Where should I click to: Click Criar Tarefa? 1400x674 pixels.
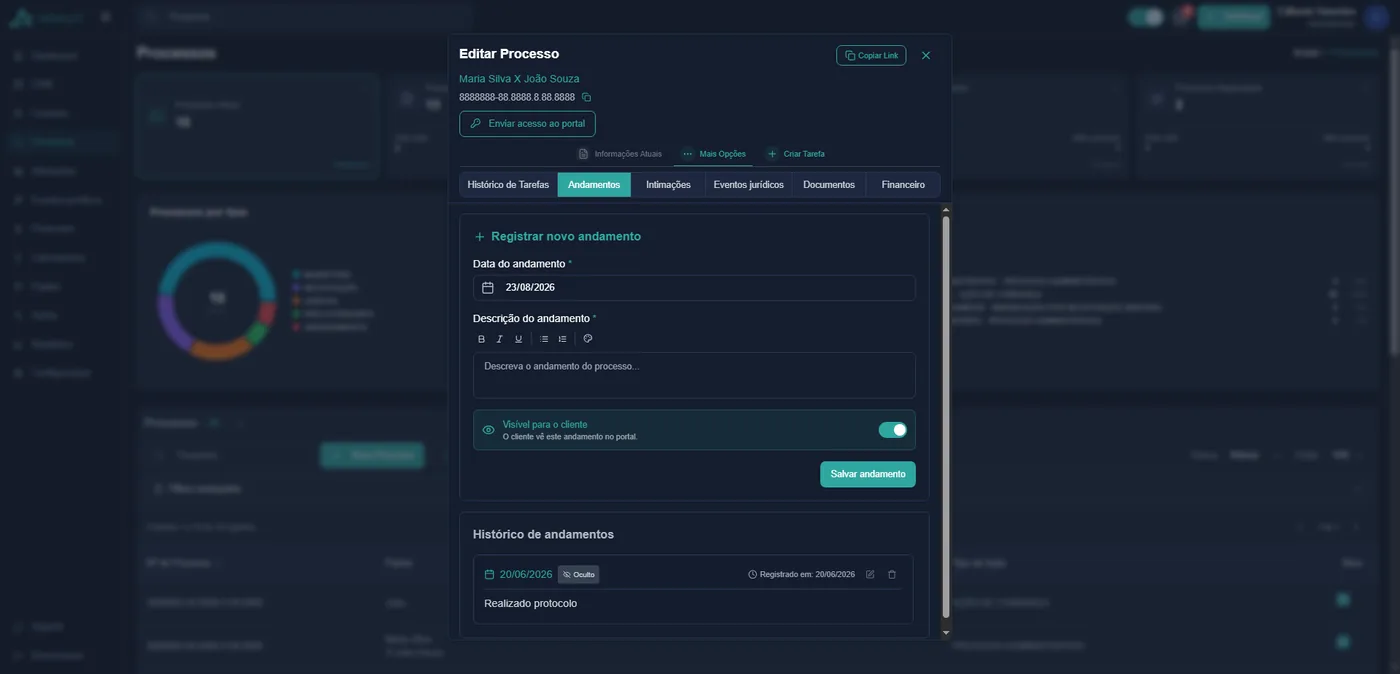click(x=796, y=154)
